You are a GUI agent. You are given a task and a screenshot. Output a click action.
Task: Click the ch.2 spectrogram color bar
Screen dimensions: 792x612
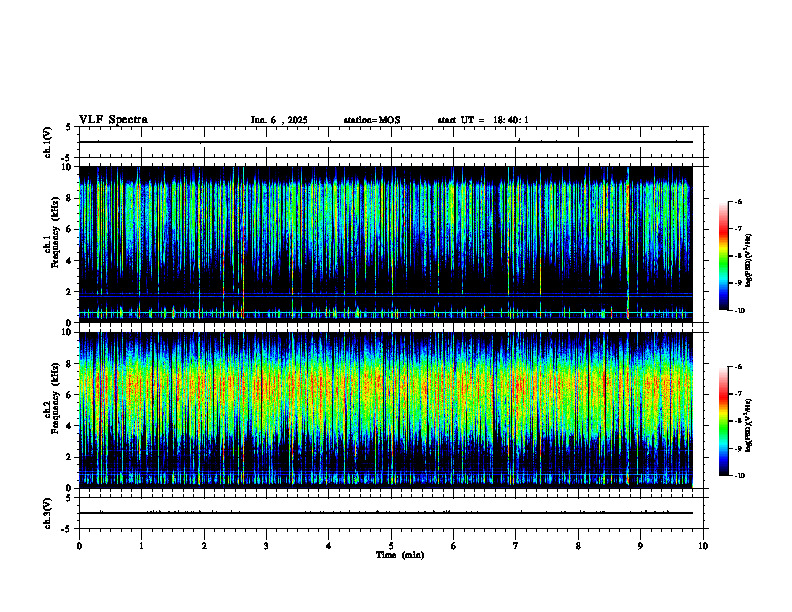(724, 421)
